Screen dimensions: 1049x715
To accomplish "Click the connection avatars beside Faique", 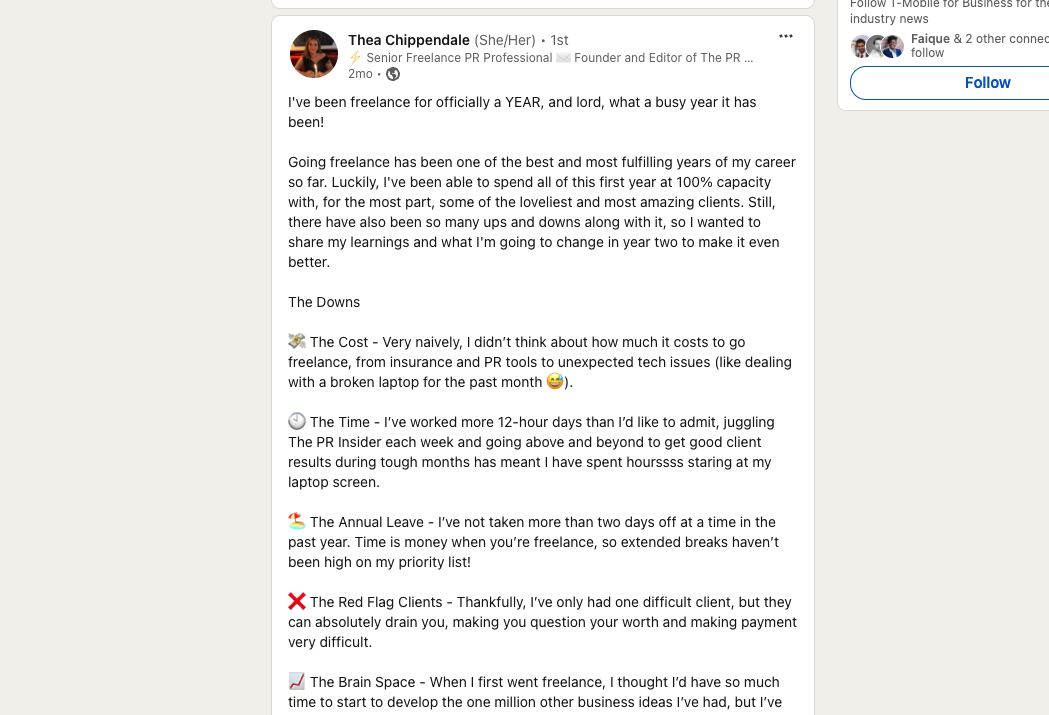I will coord(877,46).
